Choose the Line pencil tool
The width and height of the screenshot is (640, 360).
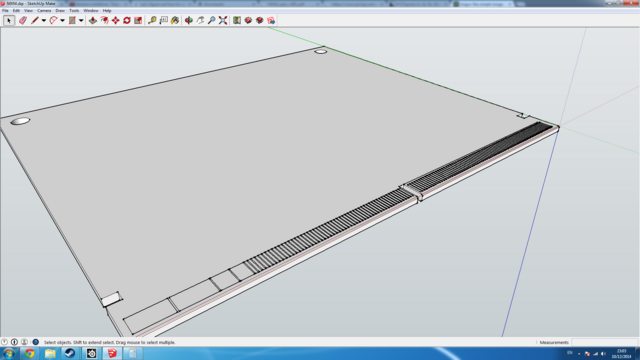pos(35,20)
